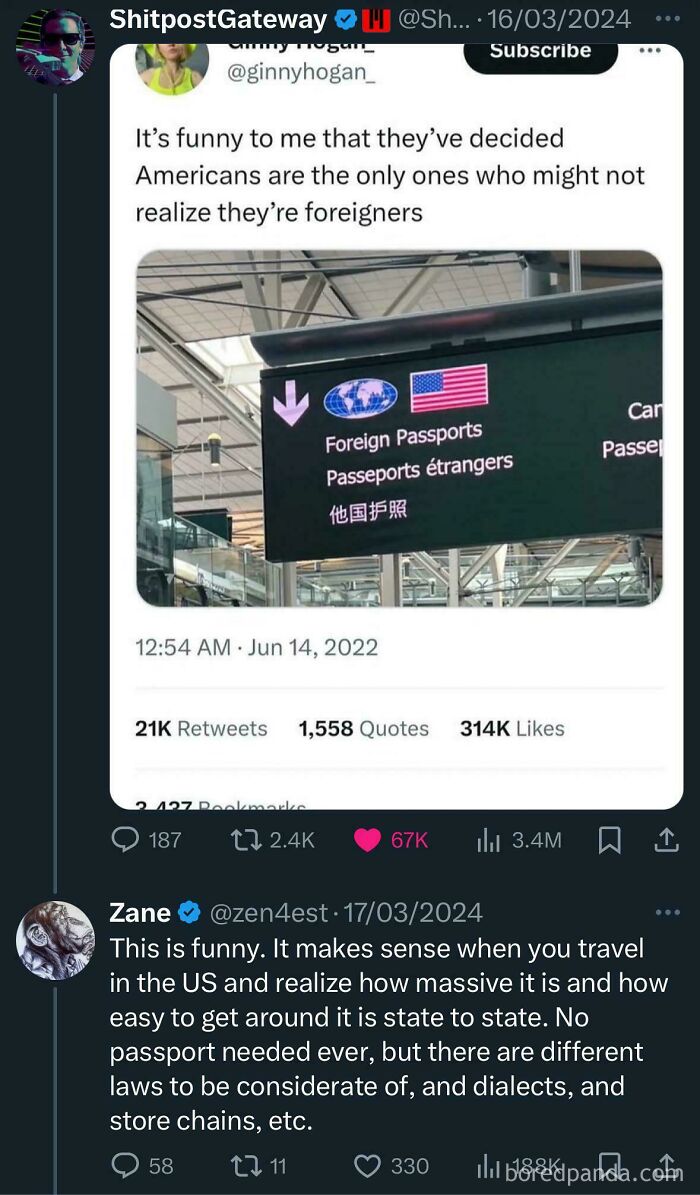Open the 21K Retweets list
The width and height of the screenshot is (700, 1195).
[x=201, y=729]
